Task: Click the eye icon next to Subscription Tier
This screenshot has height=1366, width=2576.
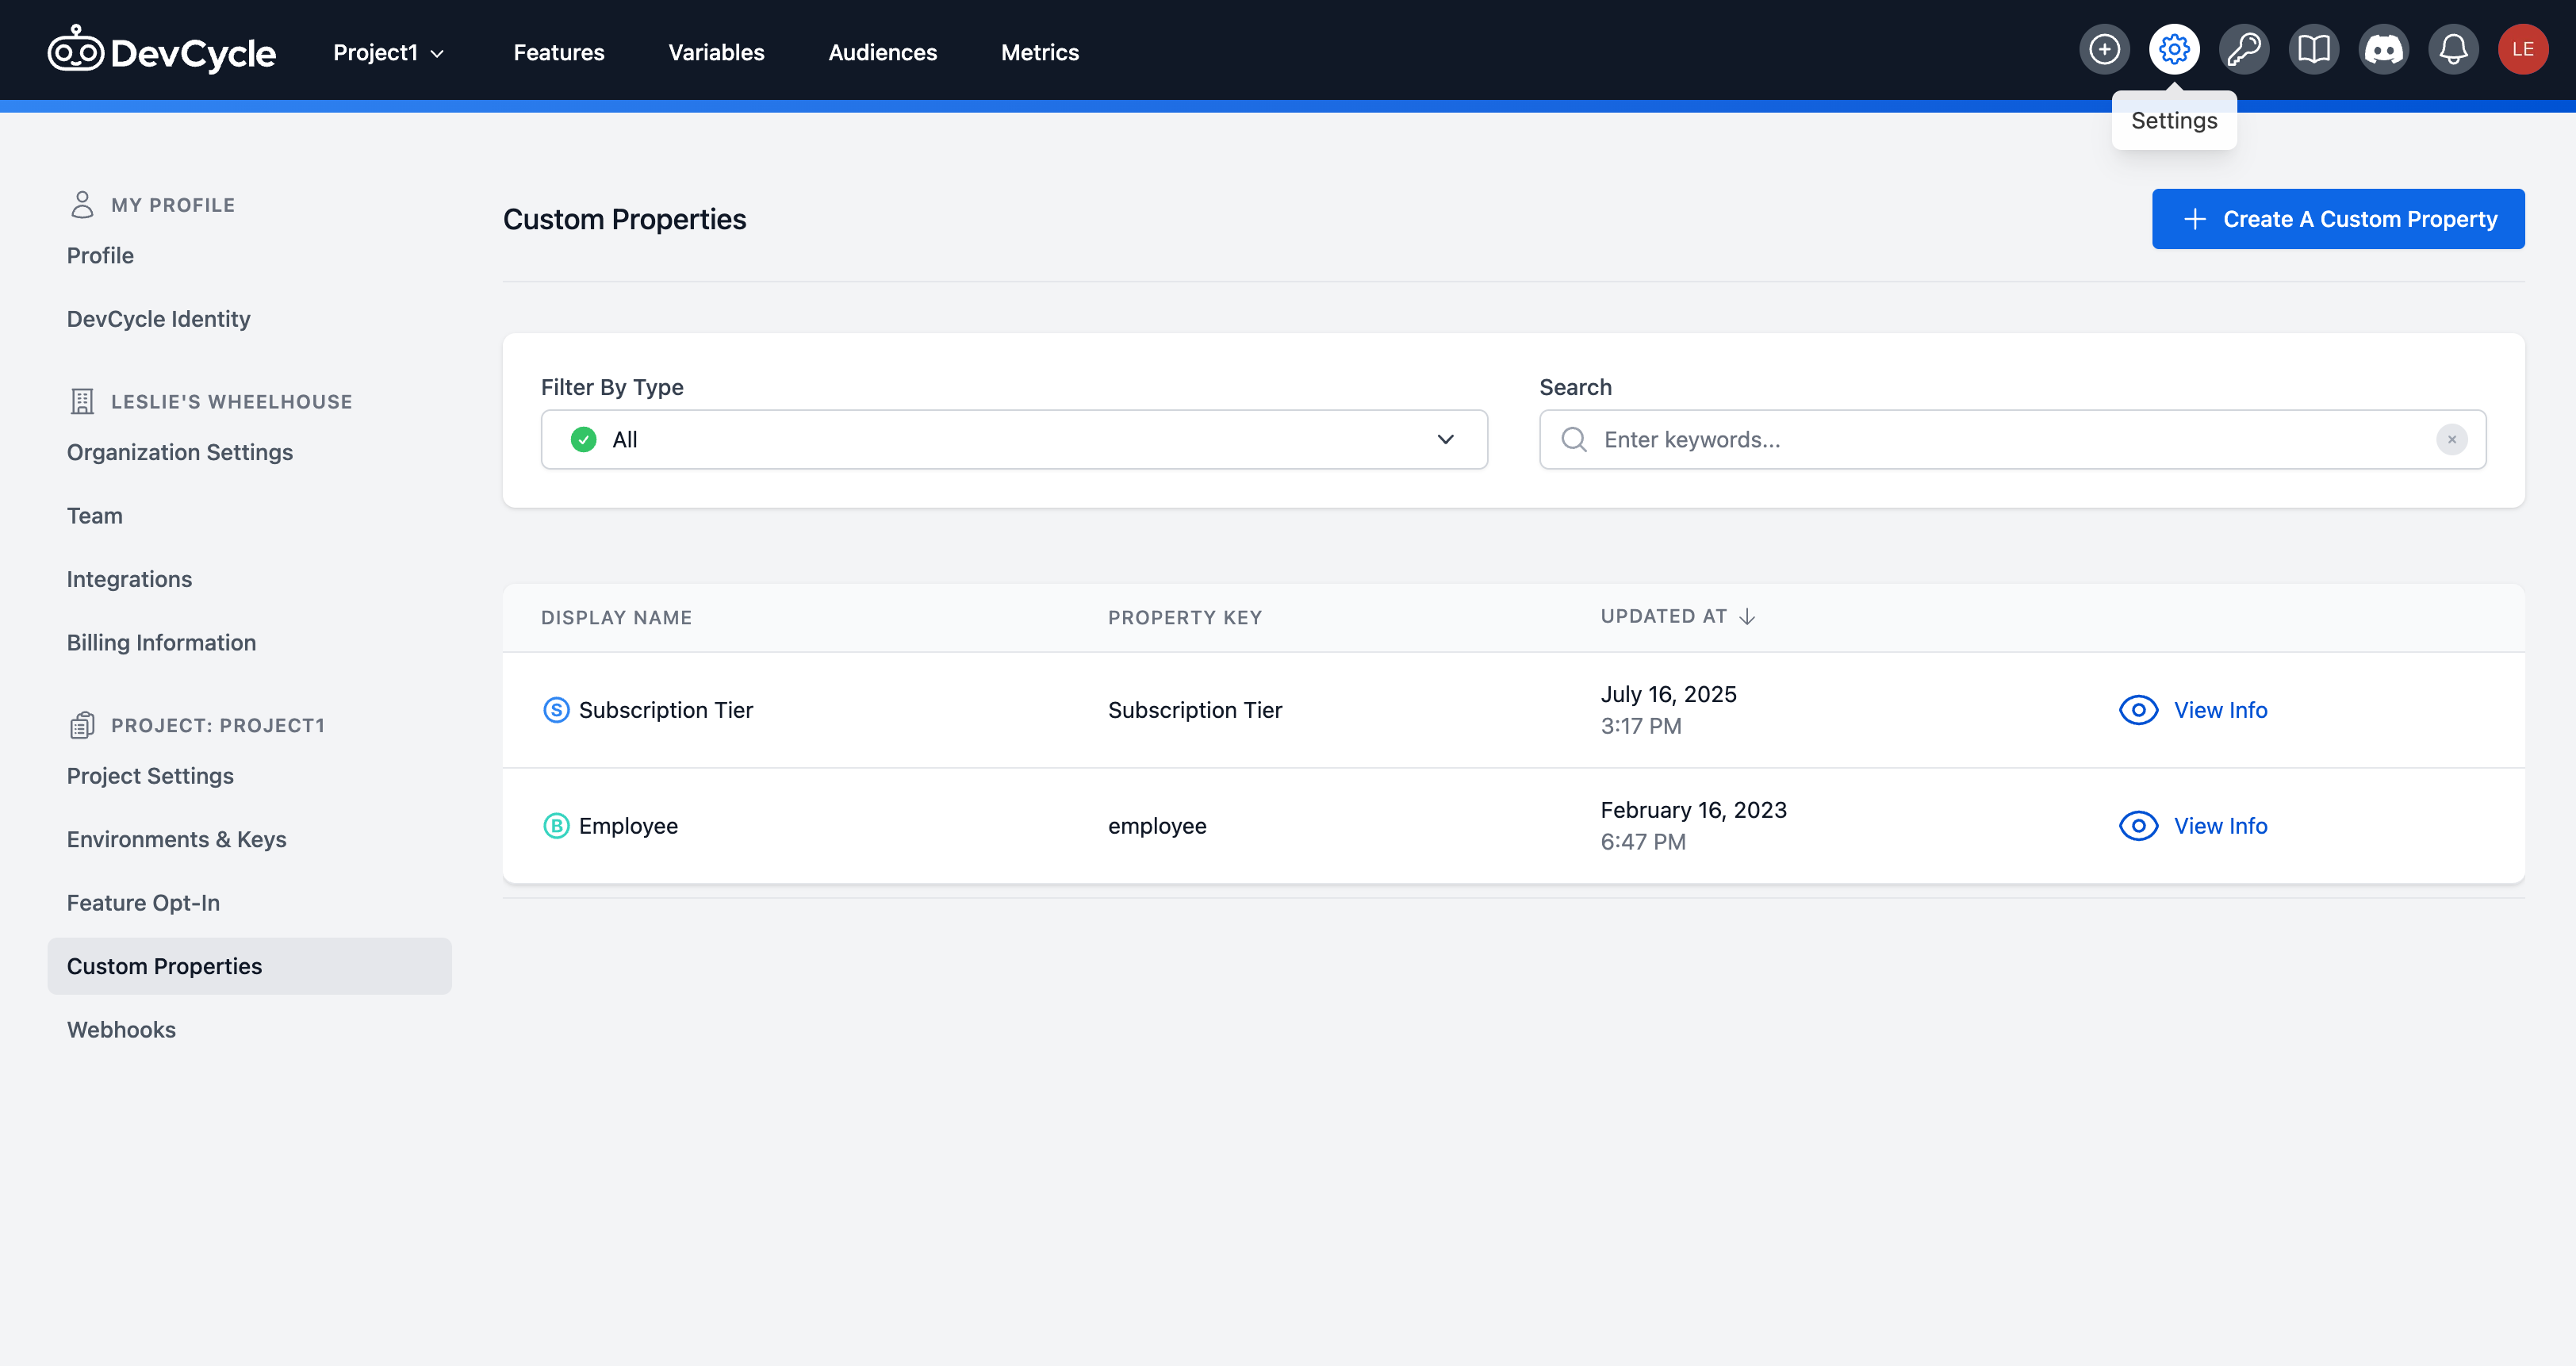Action: (x=2138, y=710)
